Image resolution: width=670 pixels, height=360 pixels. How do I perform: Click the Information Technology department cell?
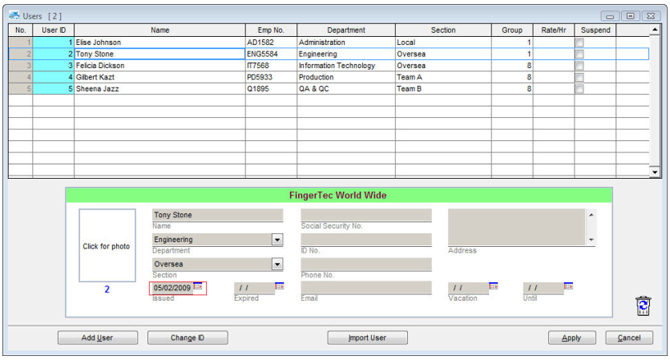[346, 65]
